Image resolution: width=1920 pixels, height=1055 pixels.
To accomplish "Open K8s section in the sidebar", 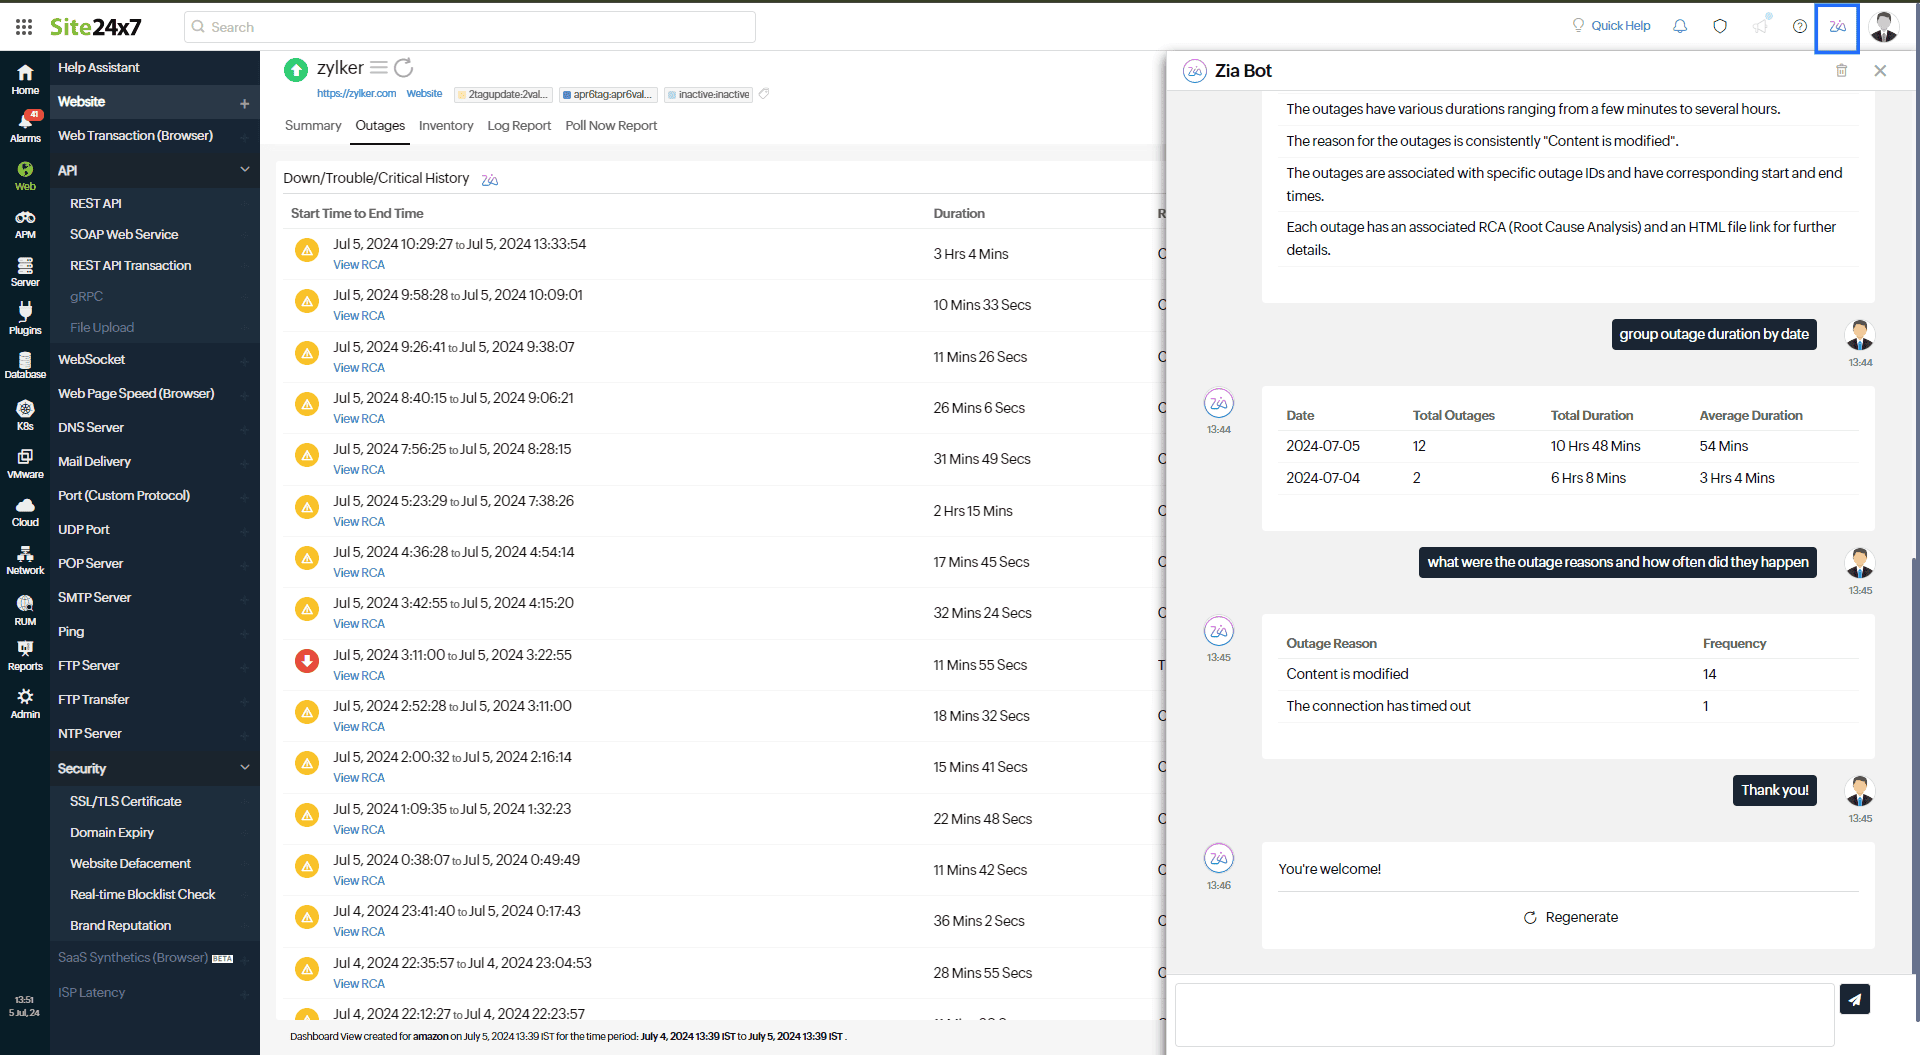I will [x=25, y=415].
